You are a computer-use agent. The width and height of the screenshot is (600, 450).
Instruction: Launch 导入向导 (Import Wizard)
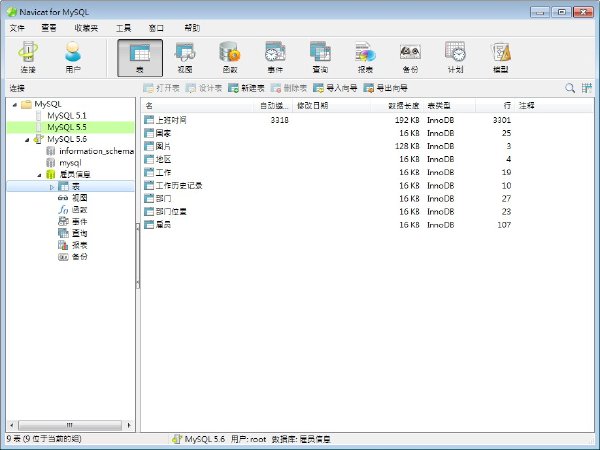335,88
